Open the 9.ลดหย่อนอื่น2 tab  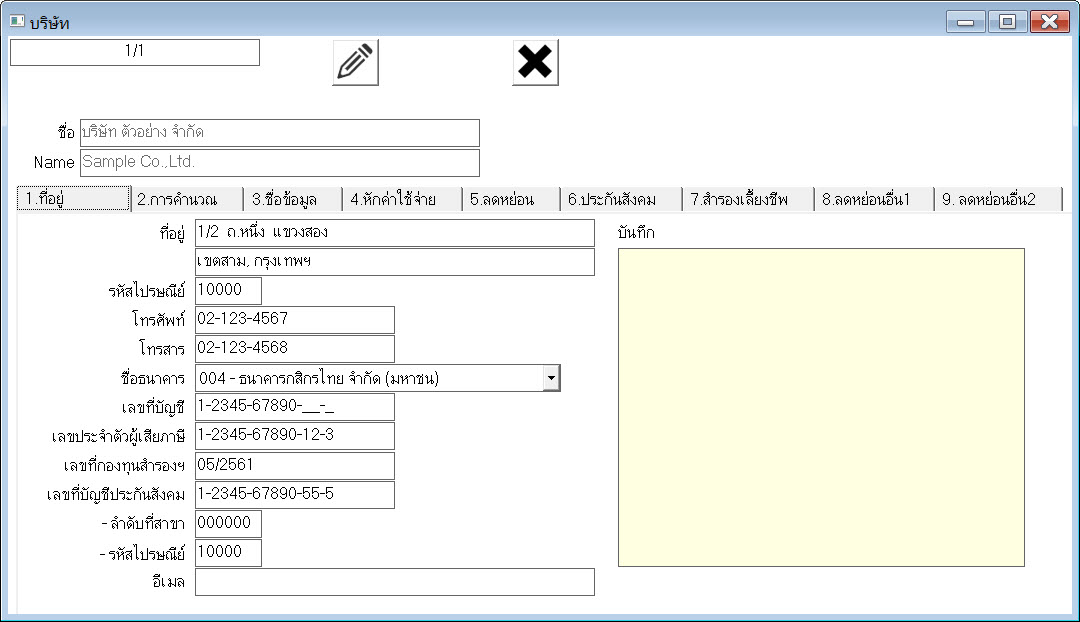coord(996,199)
